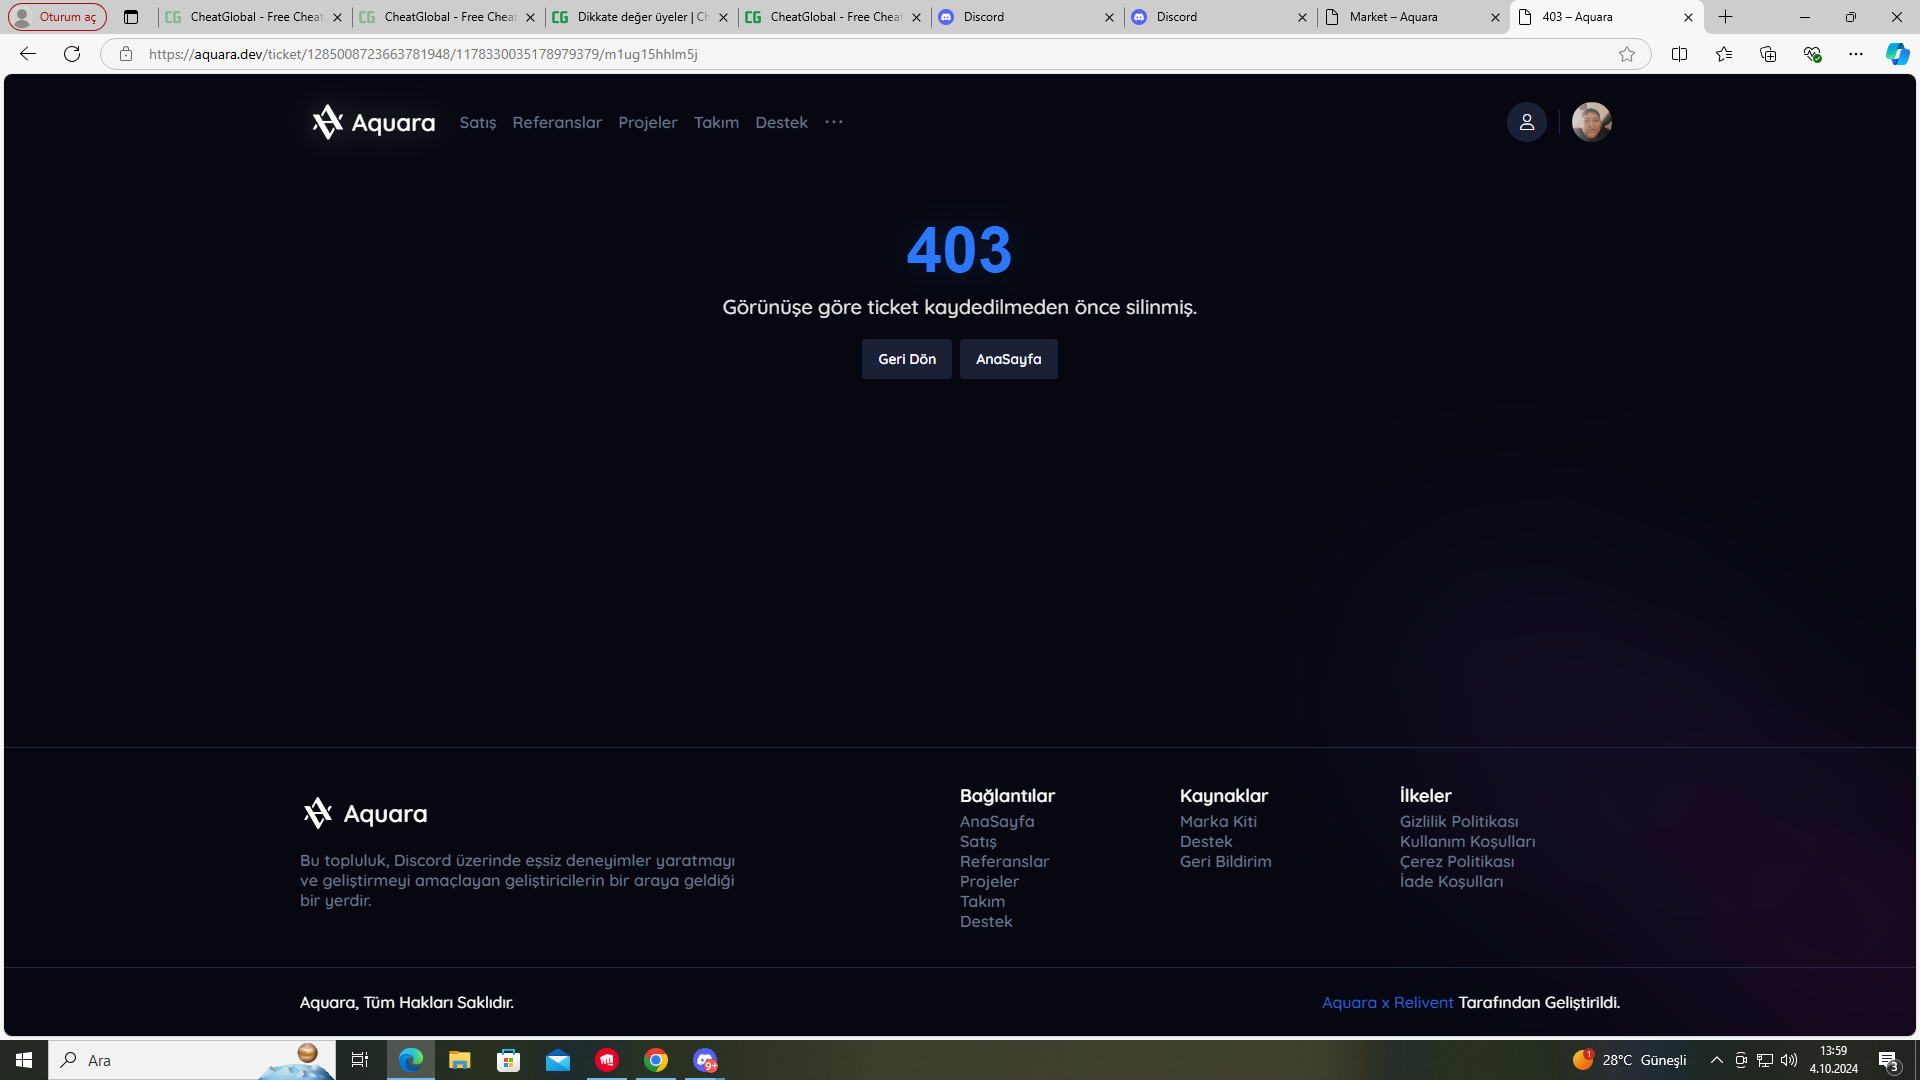1920x1080 pixels.
Task: Open footer Projeler link
Action: pyautogui.click(x=989, y=881)
